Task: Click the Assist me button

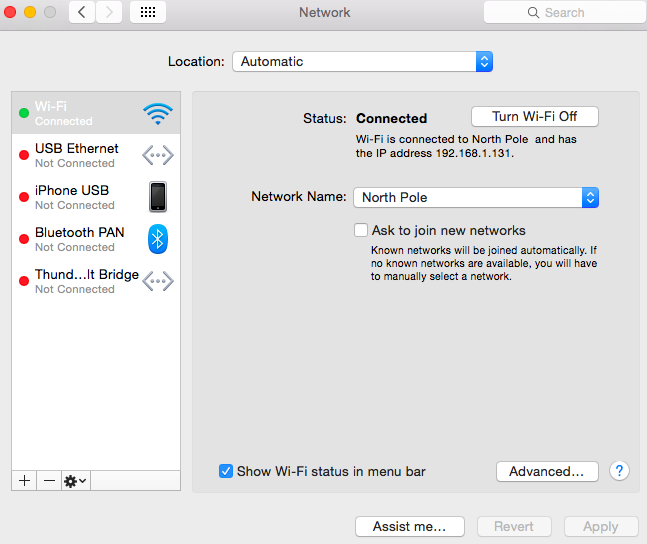Action: 410,526
